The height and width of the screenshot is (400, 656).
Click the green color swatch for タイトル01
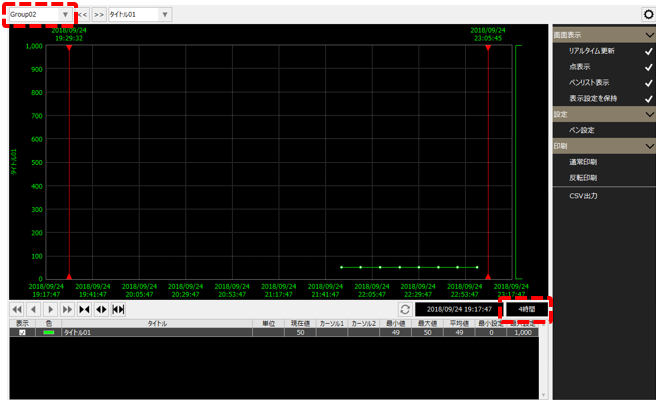click(49, 332)
